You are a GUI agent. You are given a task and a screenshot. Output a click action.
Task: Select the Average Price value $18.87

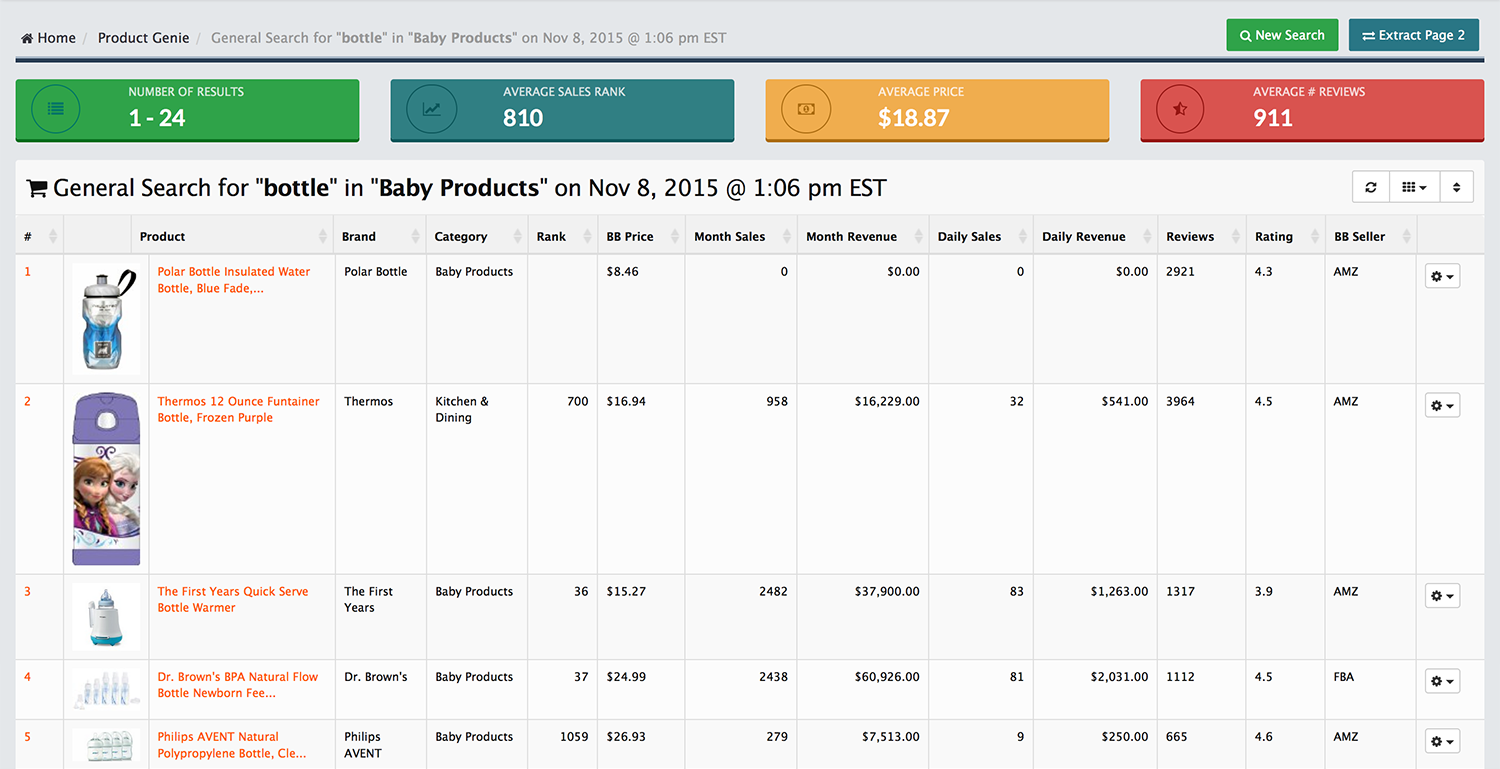[x=913, y=118]
